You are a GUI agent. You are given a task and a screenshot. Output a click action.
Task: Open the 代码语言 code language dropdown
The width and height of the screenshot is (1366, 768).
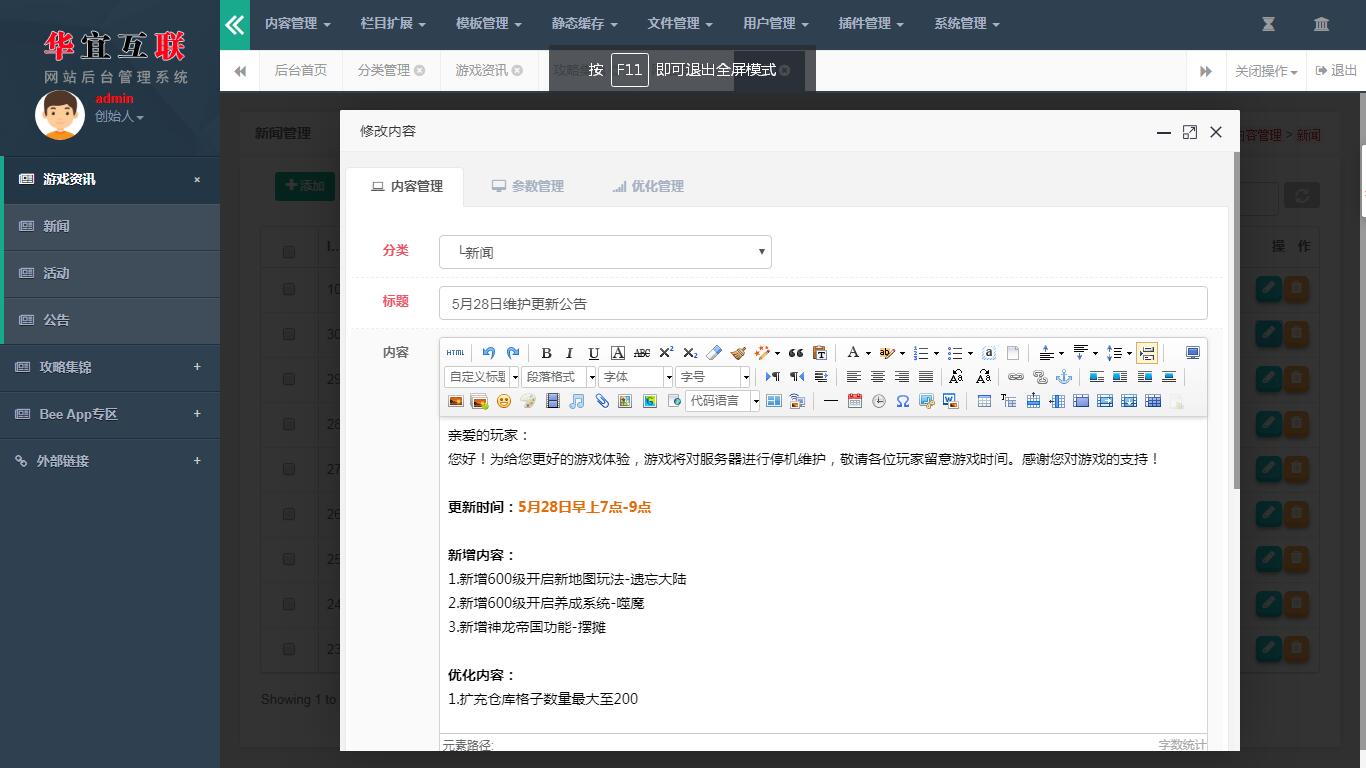pos(723,401)
